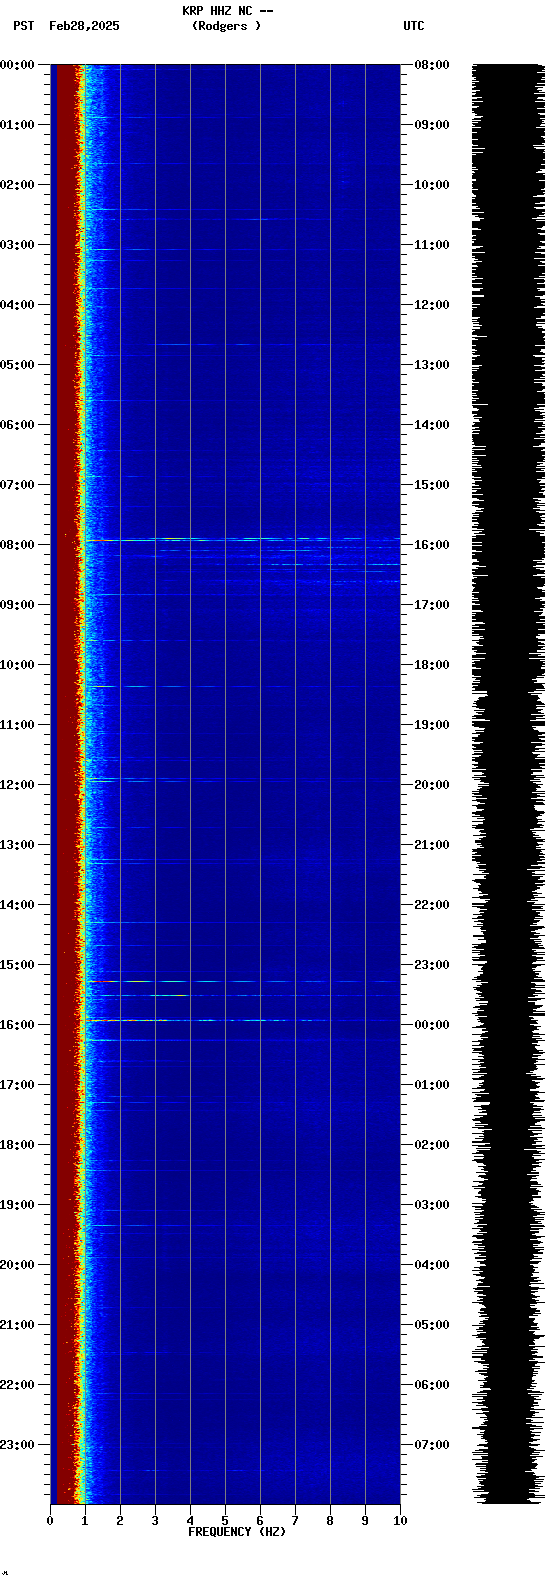Click the dark red low-frequency band
Viewport: 552px width, 1584px height.
66,783
